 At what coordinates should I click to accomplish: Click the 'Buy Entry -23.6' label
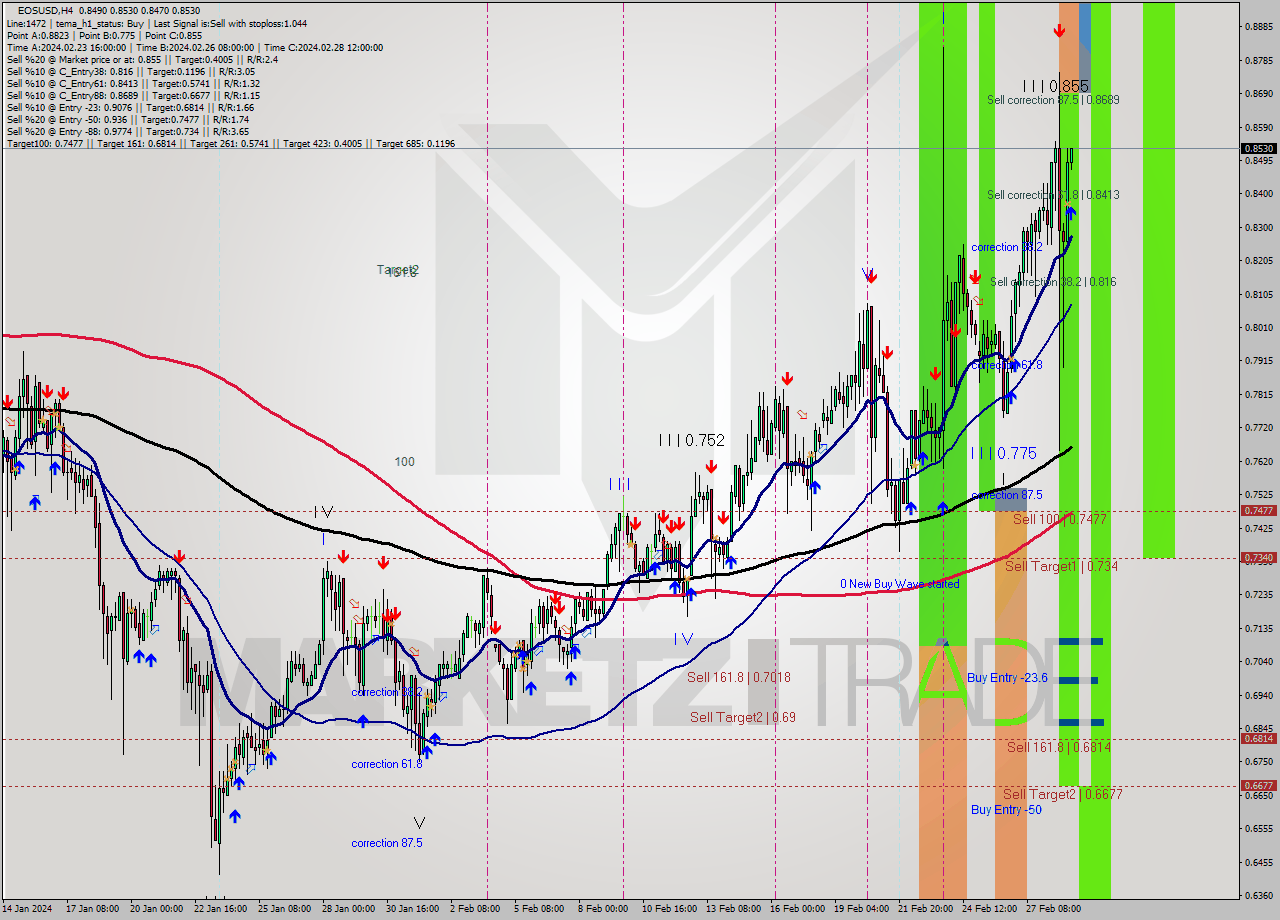[x=1007, y=678]
